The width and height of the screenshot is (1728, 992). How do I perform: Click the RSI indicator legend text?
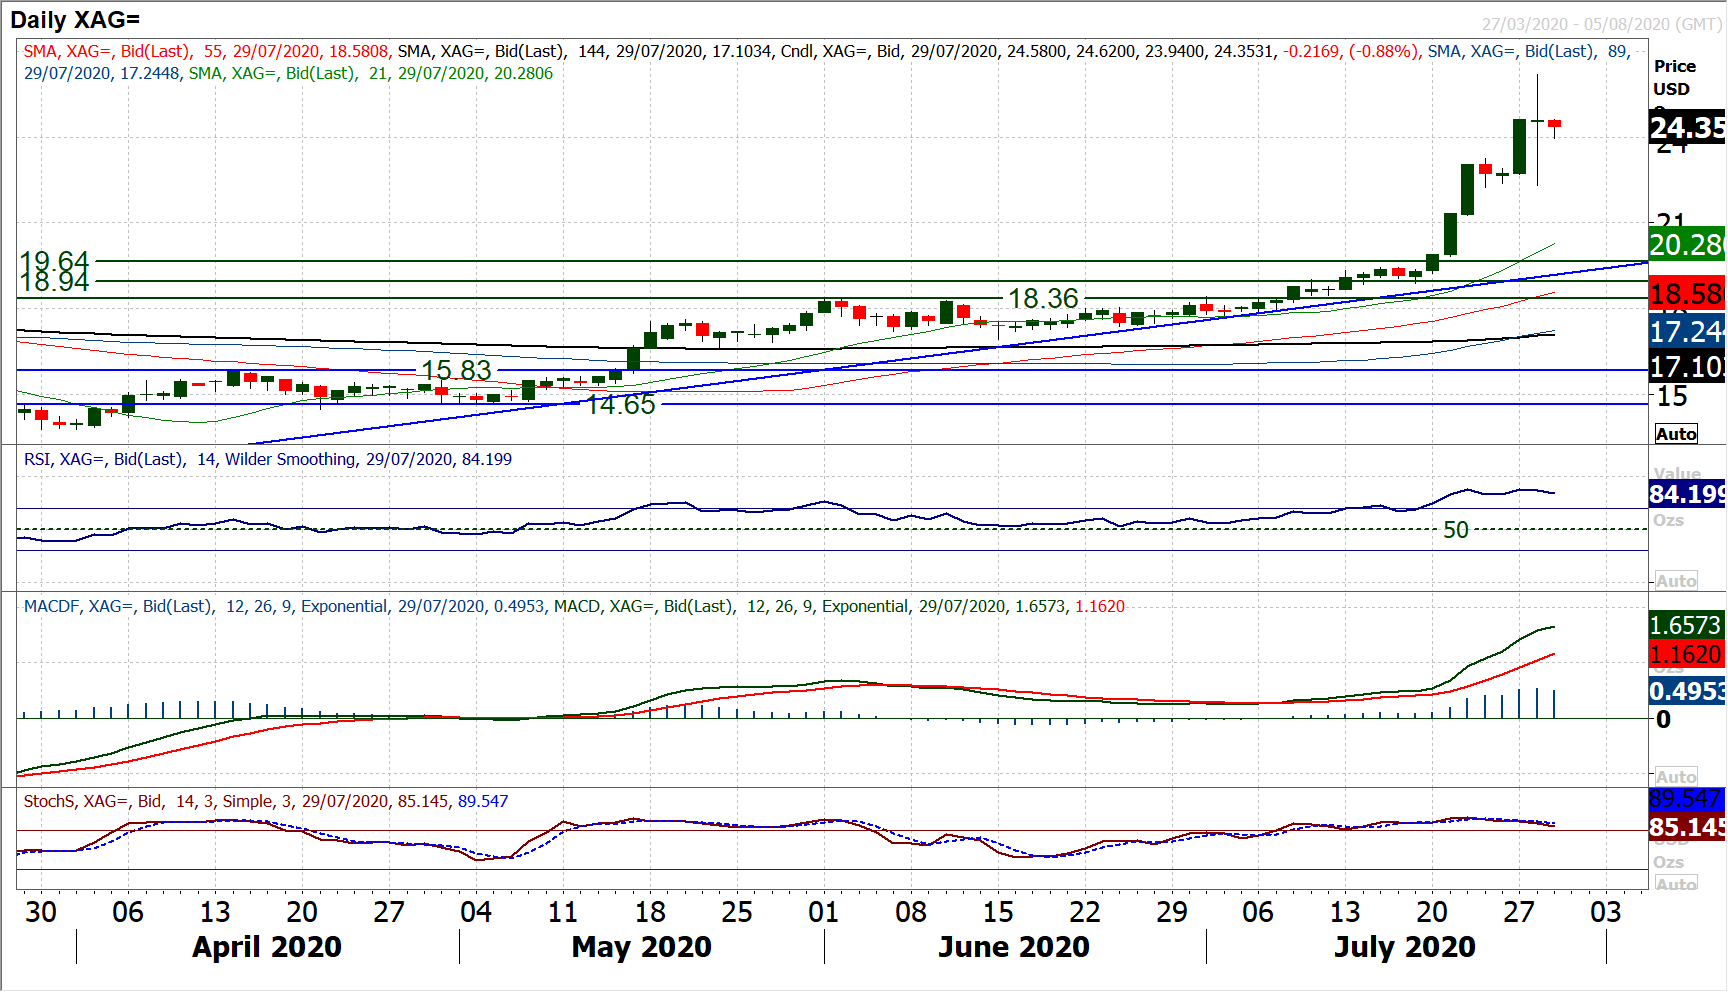(x=267, y=460)
